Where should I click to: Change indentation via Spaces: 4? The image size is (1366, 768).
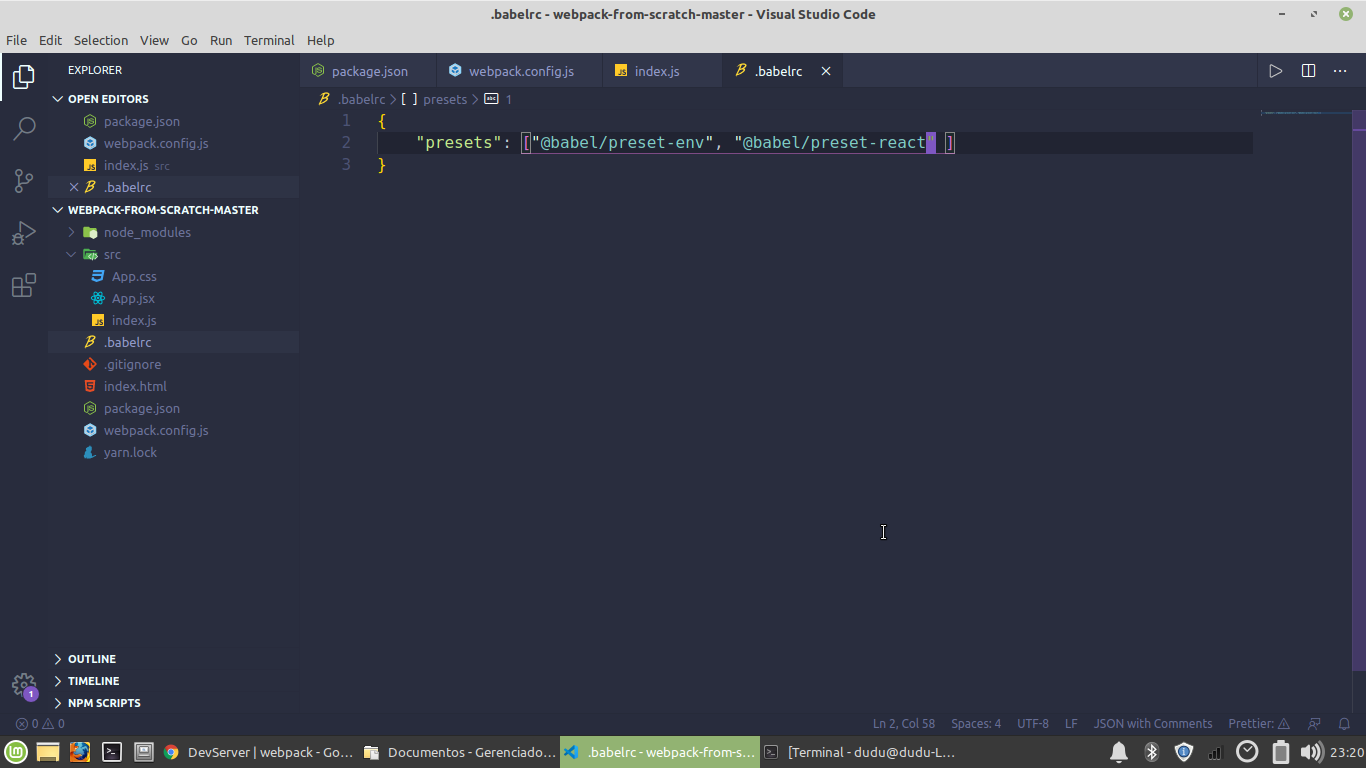976,724
